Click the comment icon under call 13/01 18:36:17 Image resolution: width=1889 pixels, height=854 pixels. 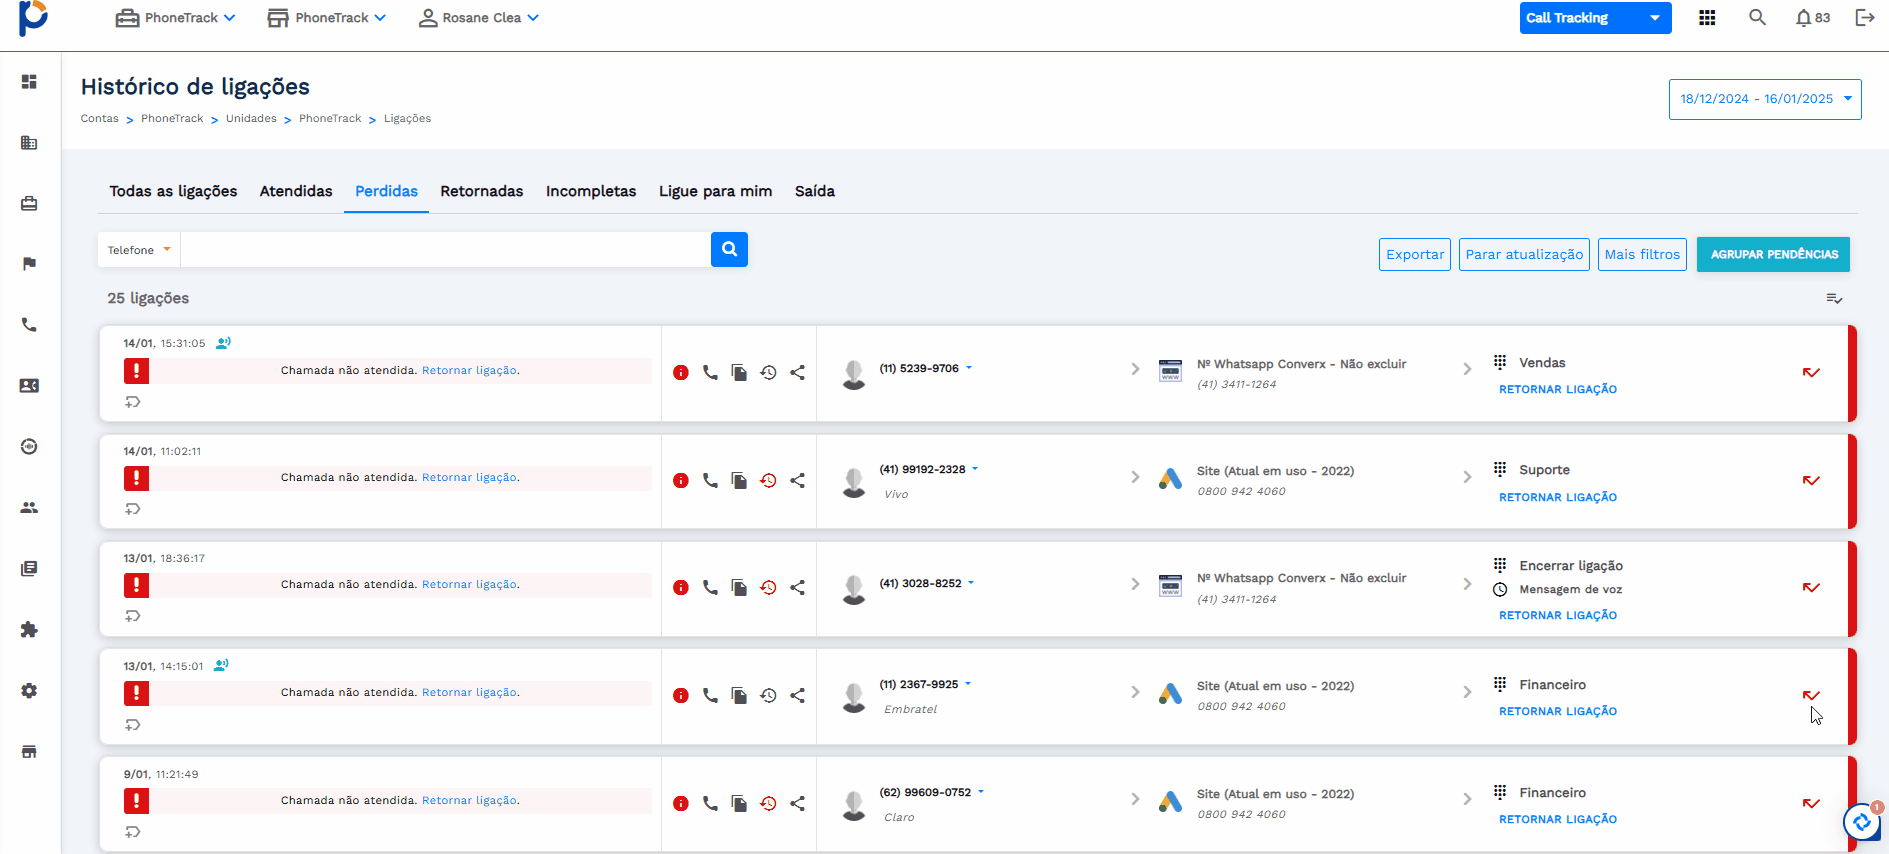(x=133, y=616)
